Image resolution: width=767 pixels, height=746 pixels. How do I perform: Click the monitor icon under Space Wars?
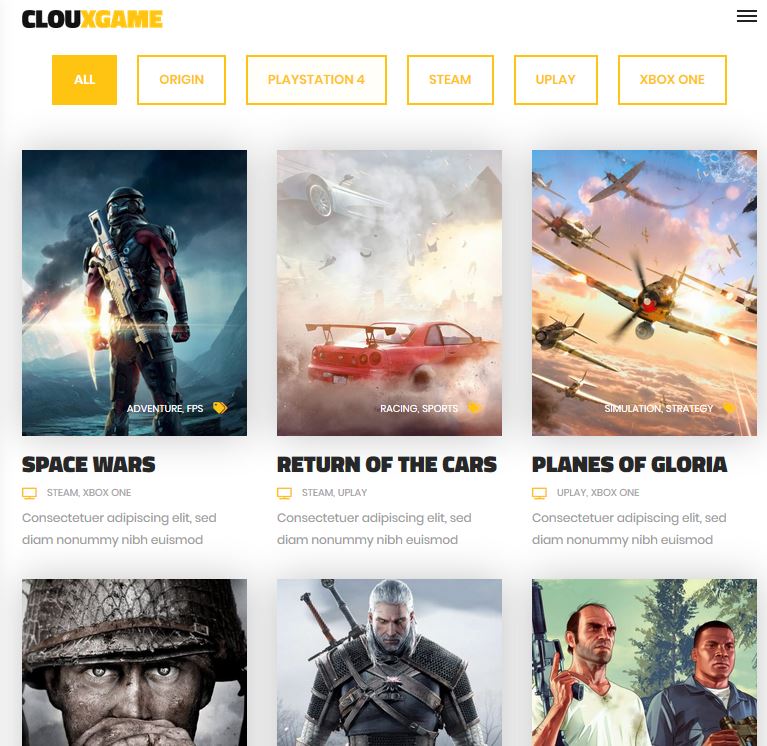[29, 493]
